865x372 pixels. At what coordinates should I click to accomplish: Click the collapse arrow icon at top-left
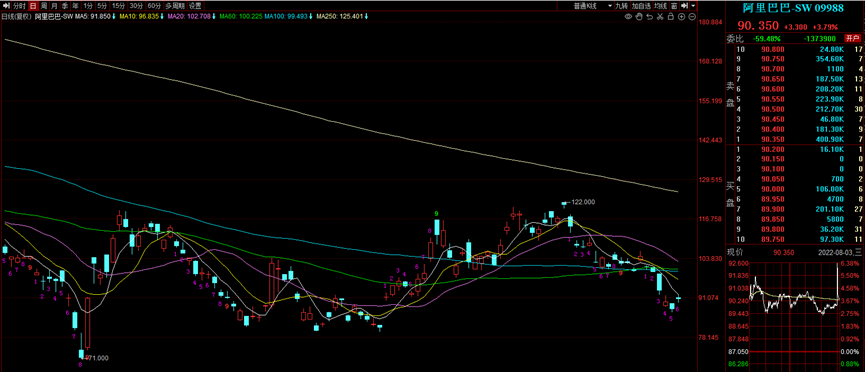(x=7, y=6)
